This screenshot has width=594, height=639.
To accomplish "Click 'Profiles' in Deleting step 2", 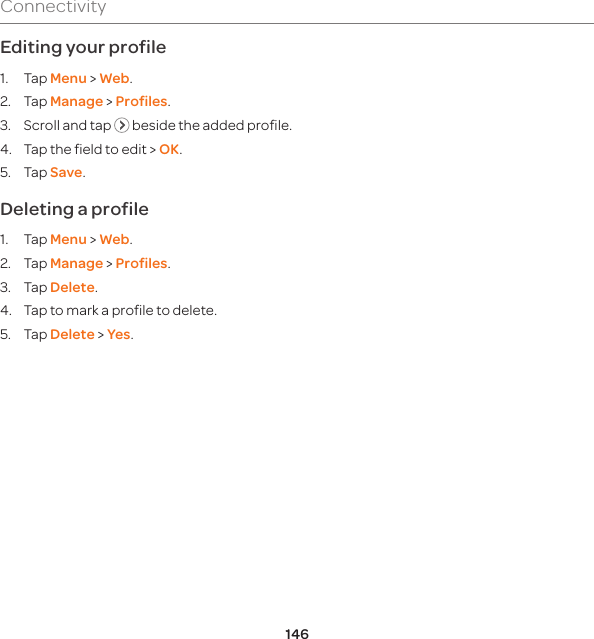I will [x=141, y=264].
